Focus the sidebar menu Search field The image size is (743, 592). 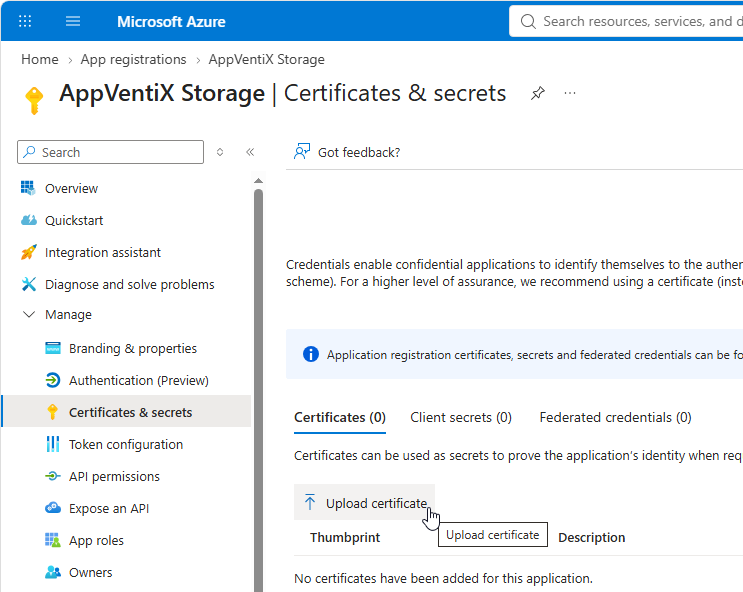[x=110, y=152]
